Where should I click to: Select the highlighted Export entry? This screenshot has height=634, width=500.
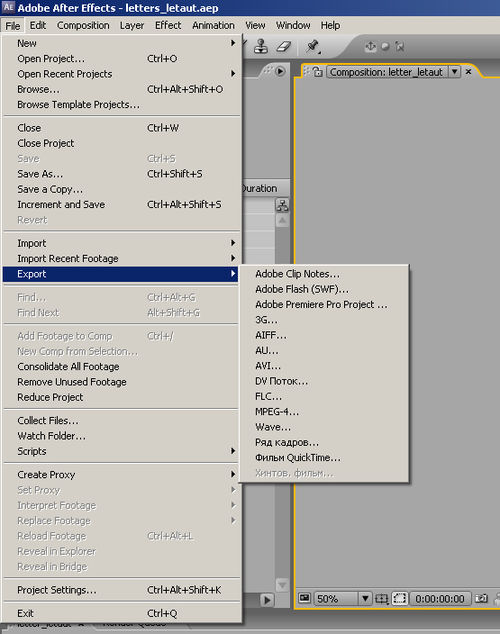(x=121, y=274)
